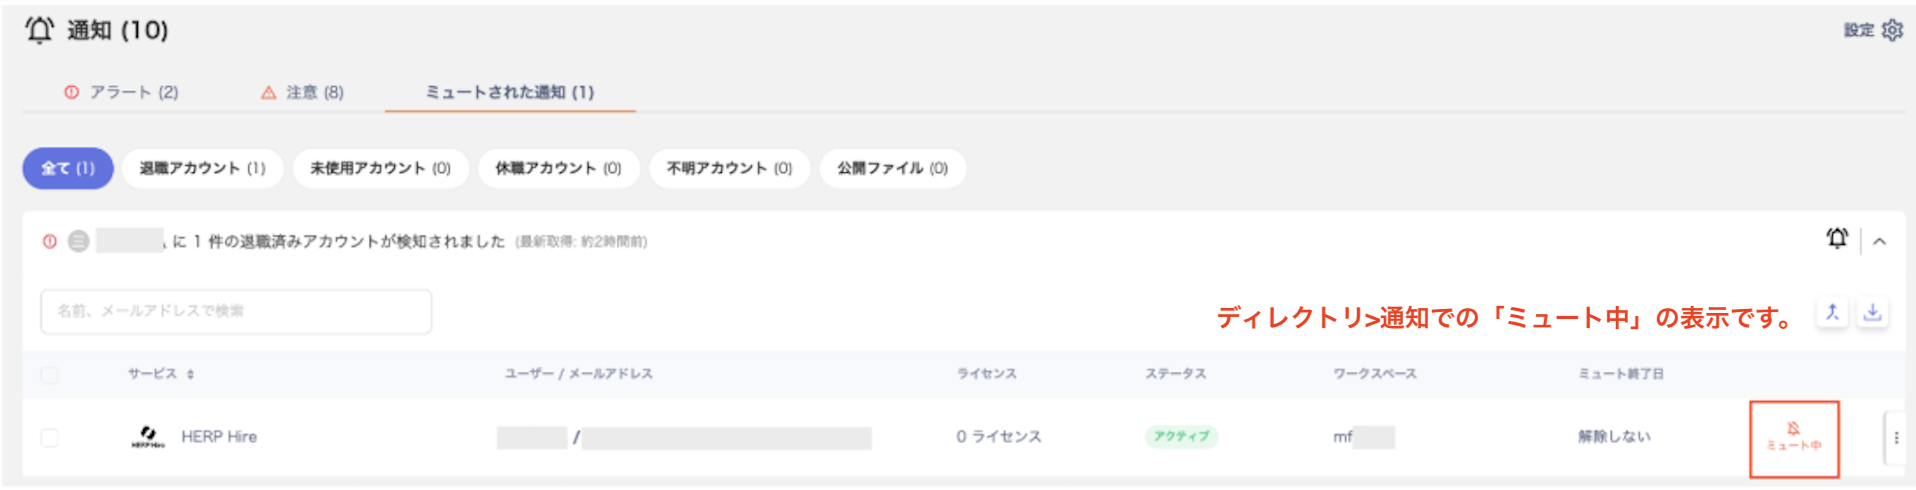Switch to the 注意 (8) tab
Screen dimensions: 1916x490
click(302, 92)
